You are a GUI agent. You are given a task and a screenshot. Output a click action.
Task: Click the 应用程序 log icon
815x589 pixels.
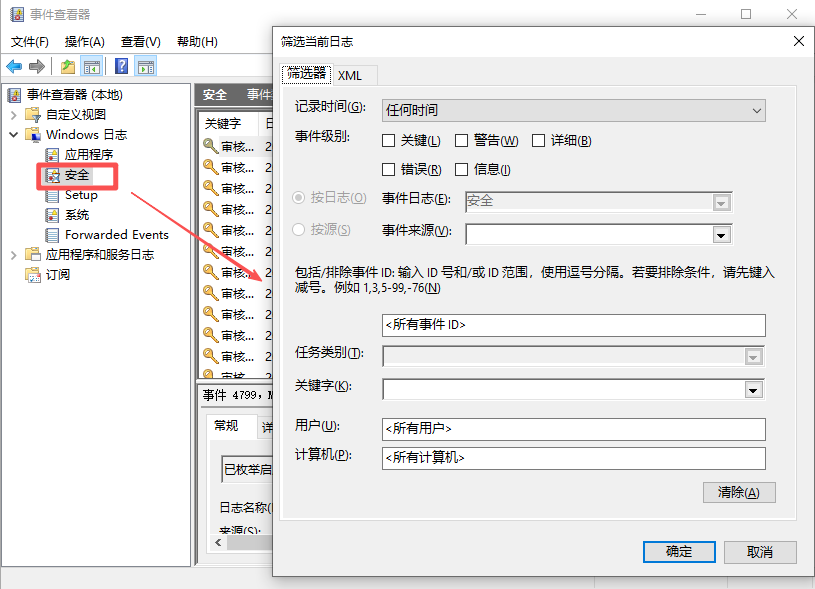click(52, 154)
